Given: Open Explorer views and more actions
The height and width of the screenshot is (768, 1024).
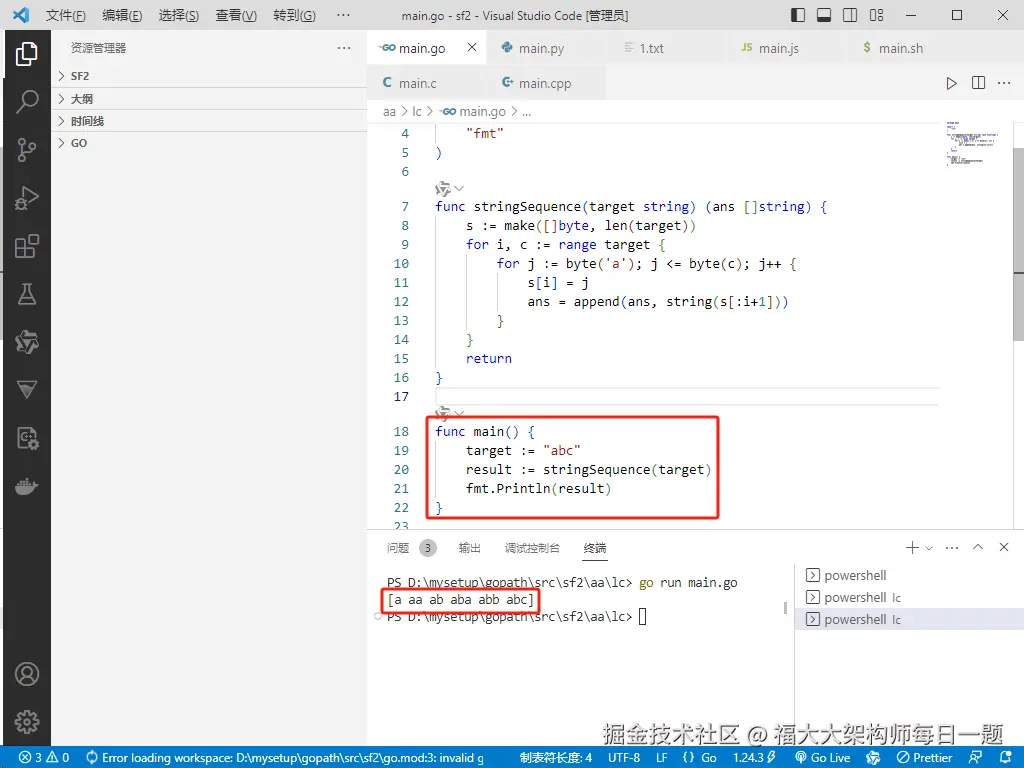Looking at the screenshot, I should pyautogui.click(x=344, y=48).
